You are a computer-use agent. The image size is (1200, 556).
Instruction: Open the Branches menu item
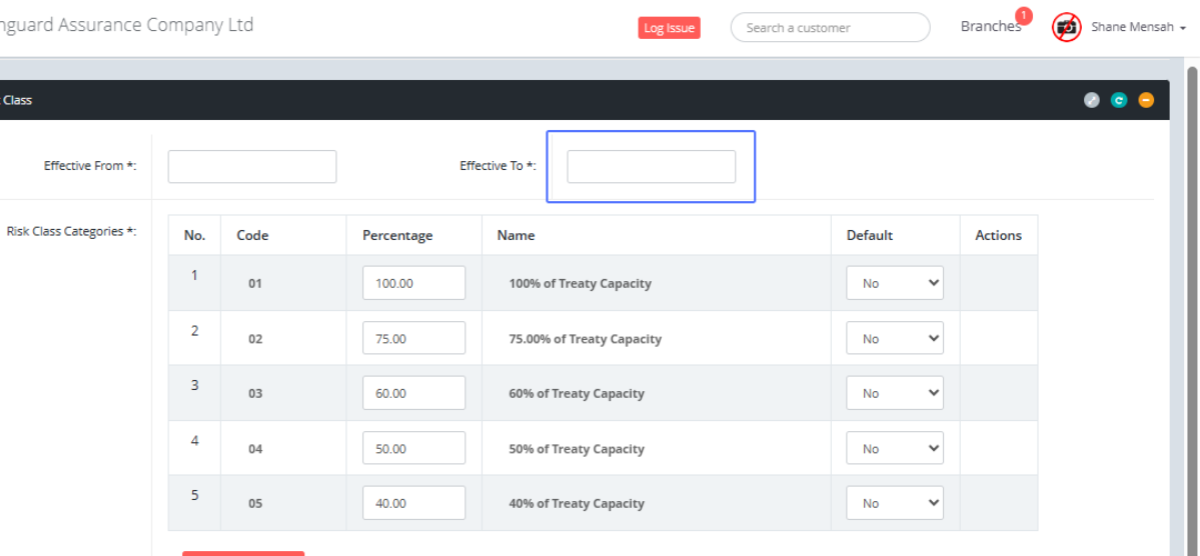click(x=989, y=27)
